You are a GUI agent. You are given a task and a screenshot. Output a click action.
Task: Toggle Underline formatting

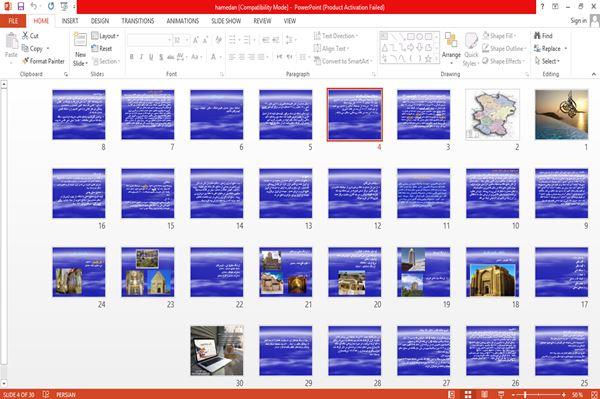(151, 57)
